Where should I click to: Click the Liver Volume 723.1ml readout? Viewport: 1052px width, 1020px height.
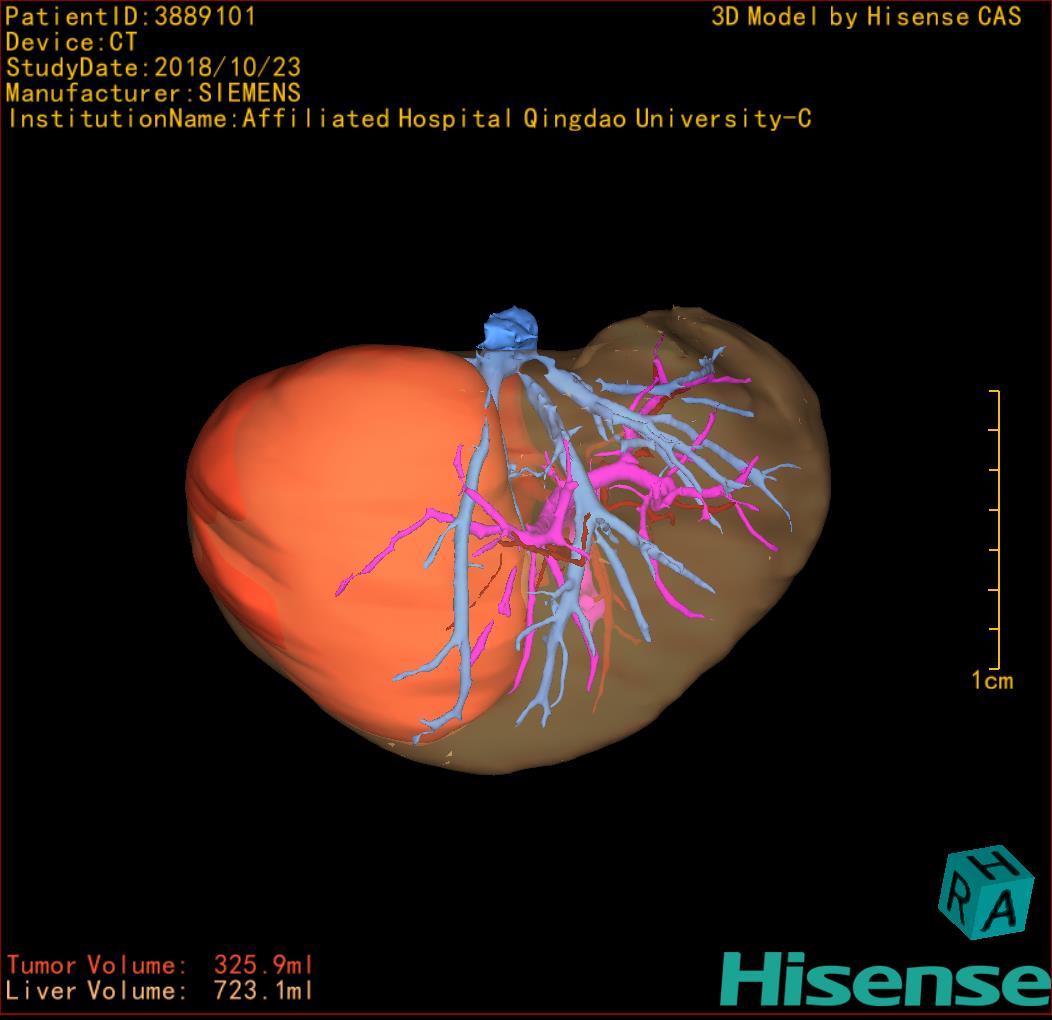[160, 990]
